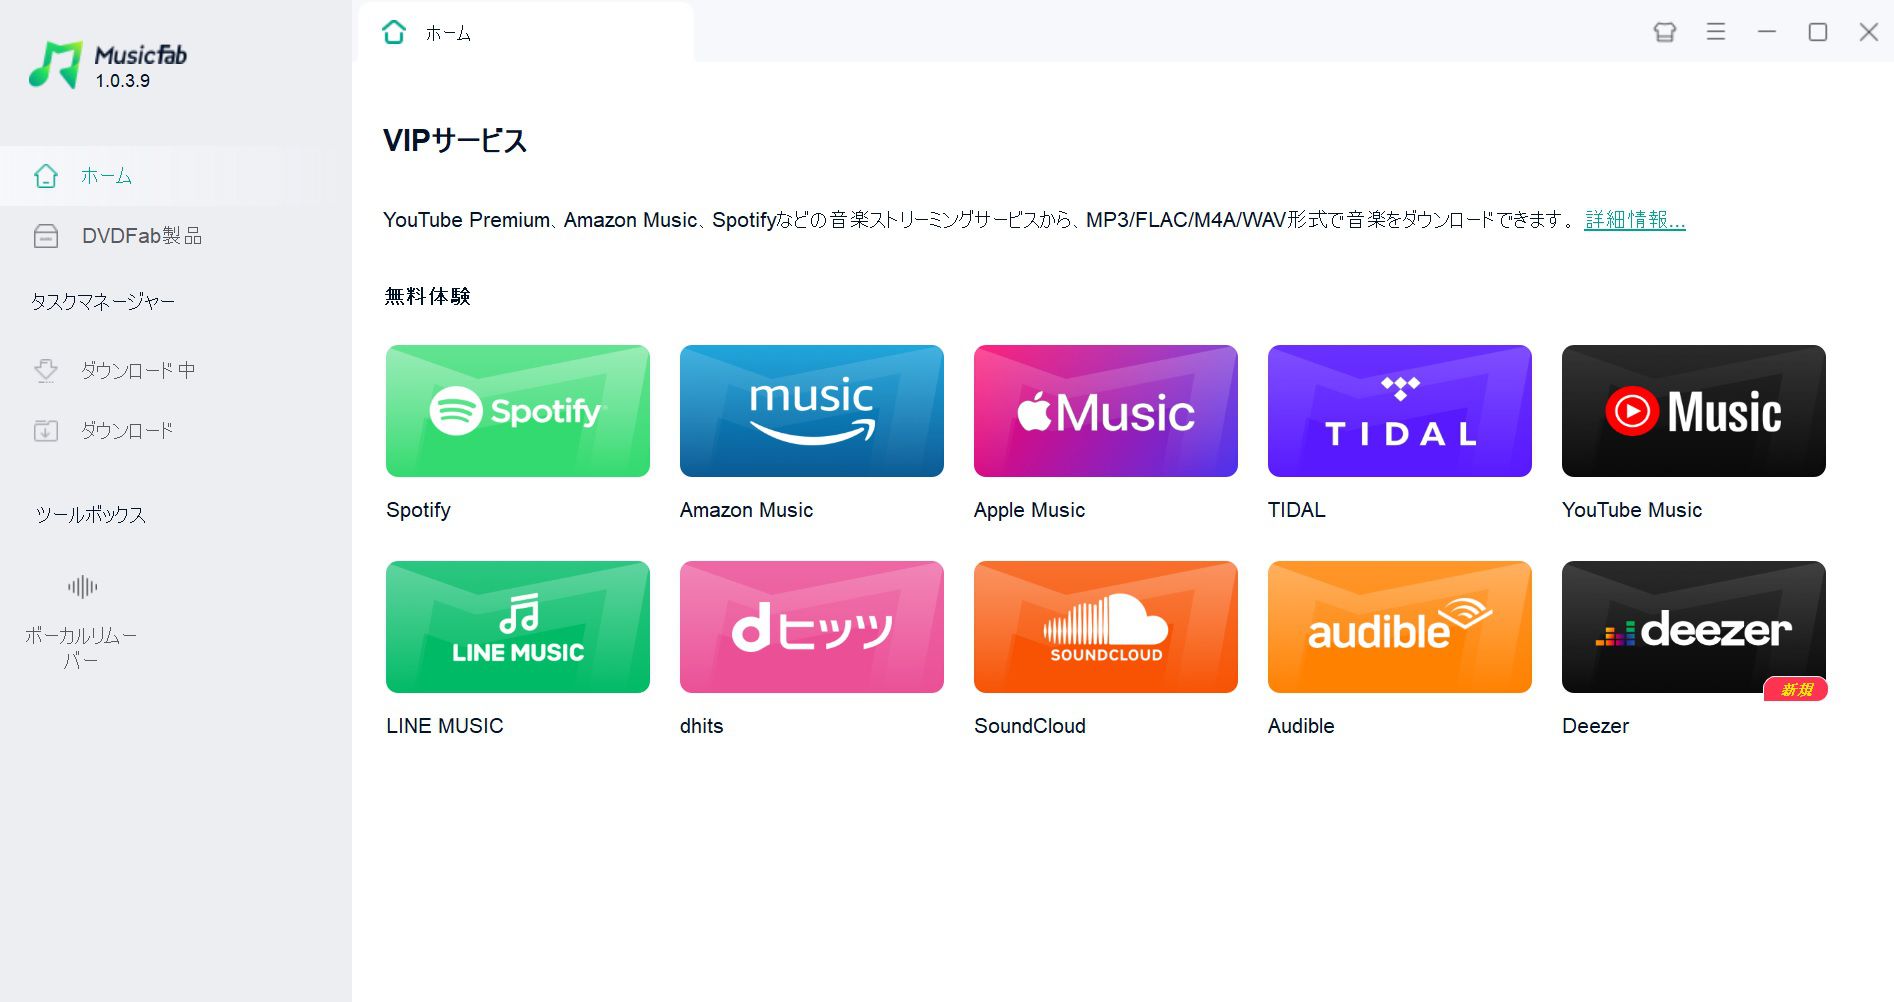The height and width of the screenshot is (1002, 1894).
Task: Click the Apple Music label text
Action: [x=1029, y=510]
